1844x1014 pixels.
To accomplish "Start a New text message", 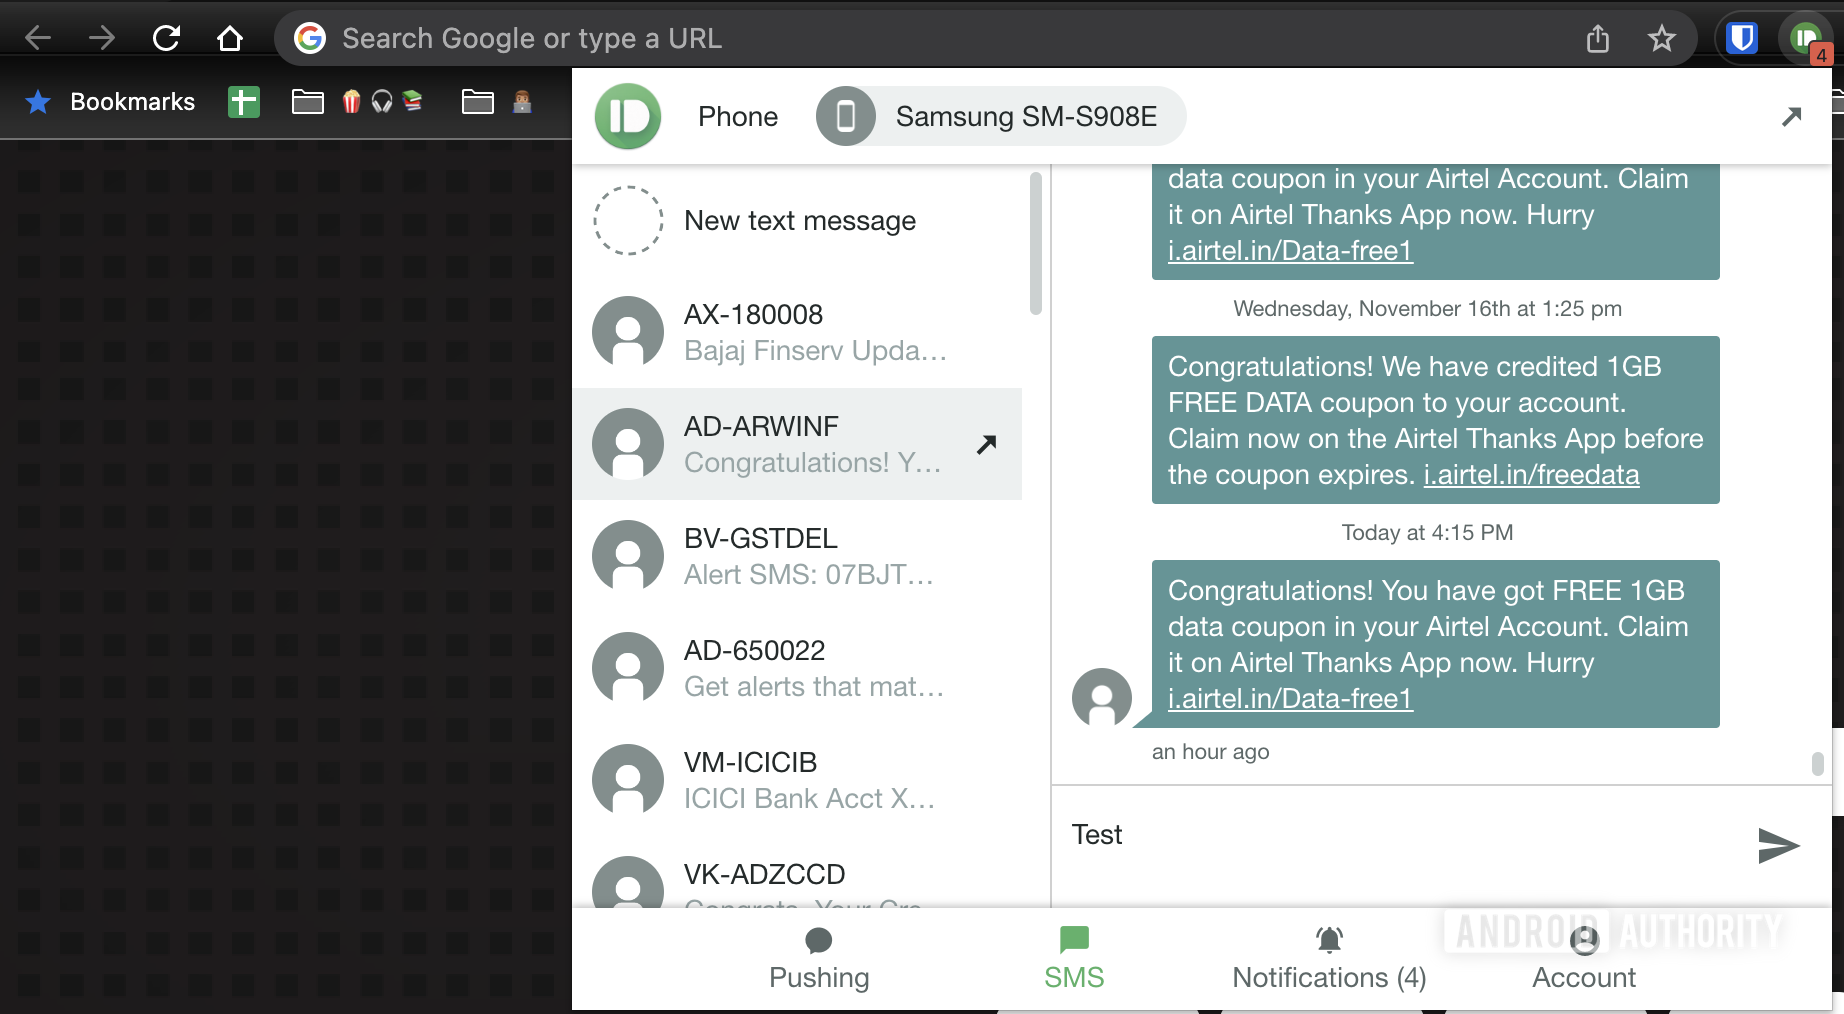I will pos(797,221).
